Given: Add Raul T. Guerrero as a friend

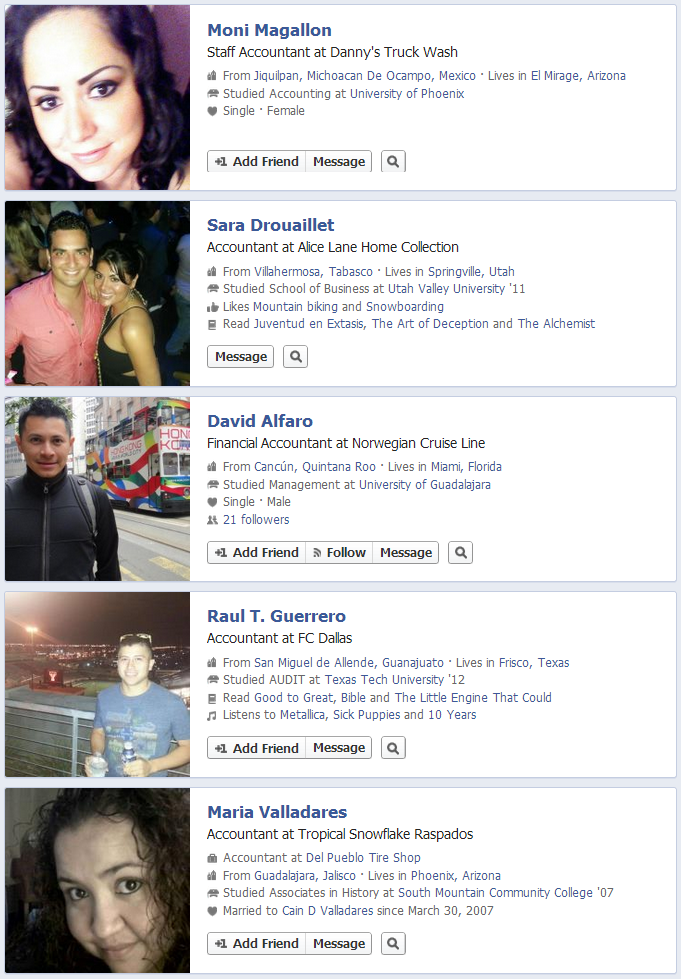Looking at the screenshot, I should [257, 747].
